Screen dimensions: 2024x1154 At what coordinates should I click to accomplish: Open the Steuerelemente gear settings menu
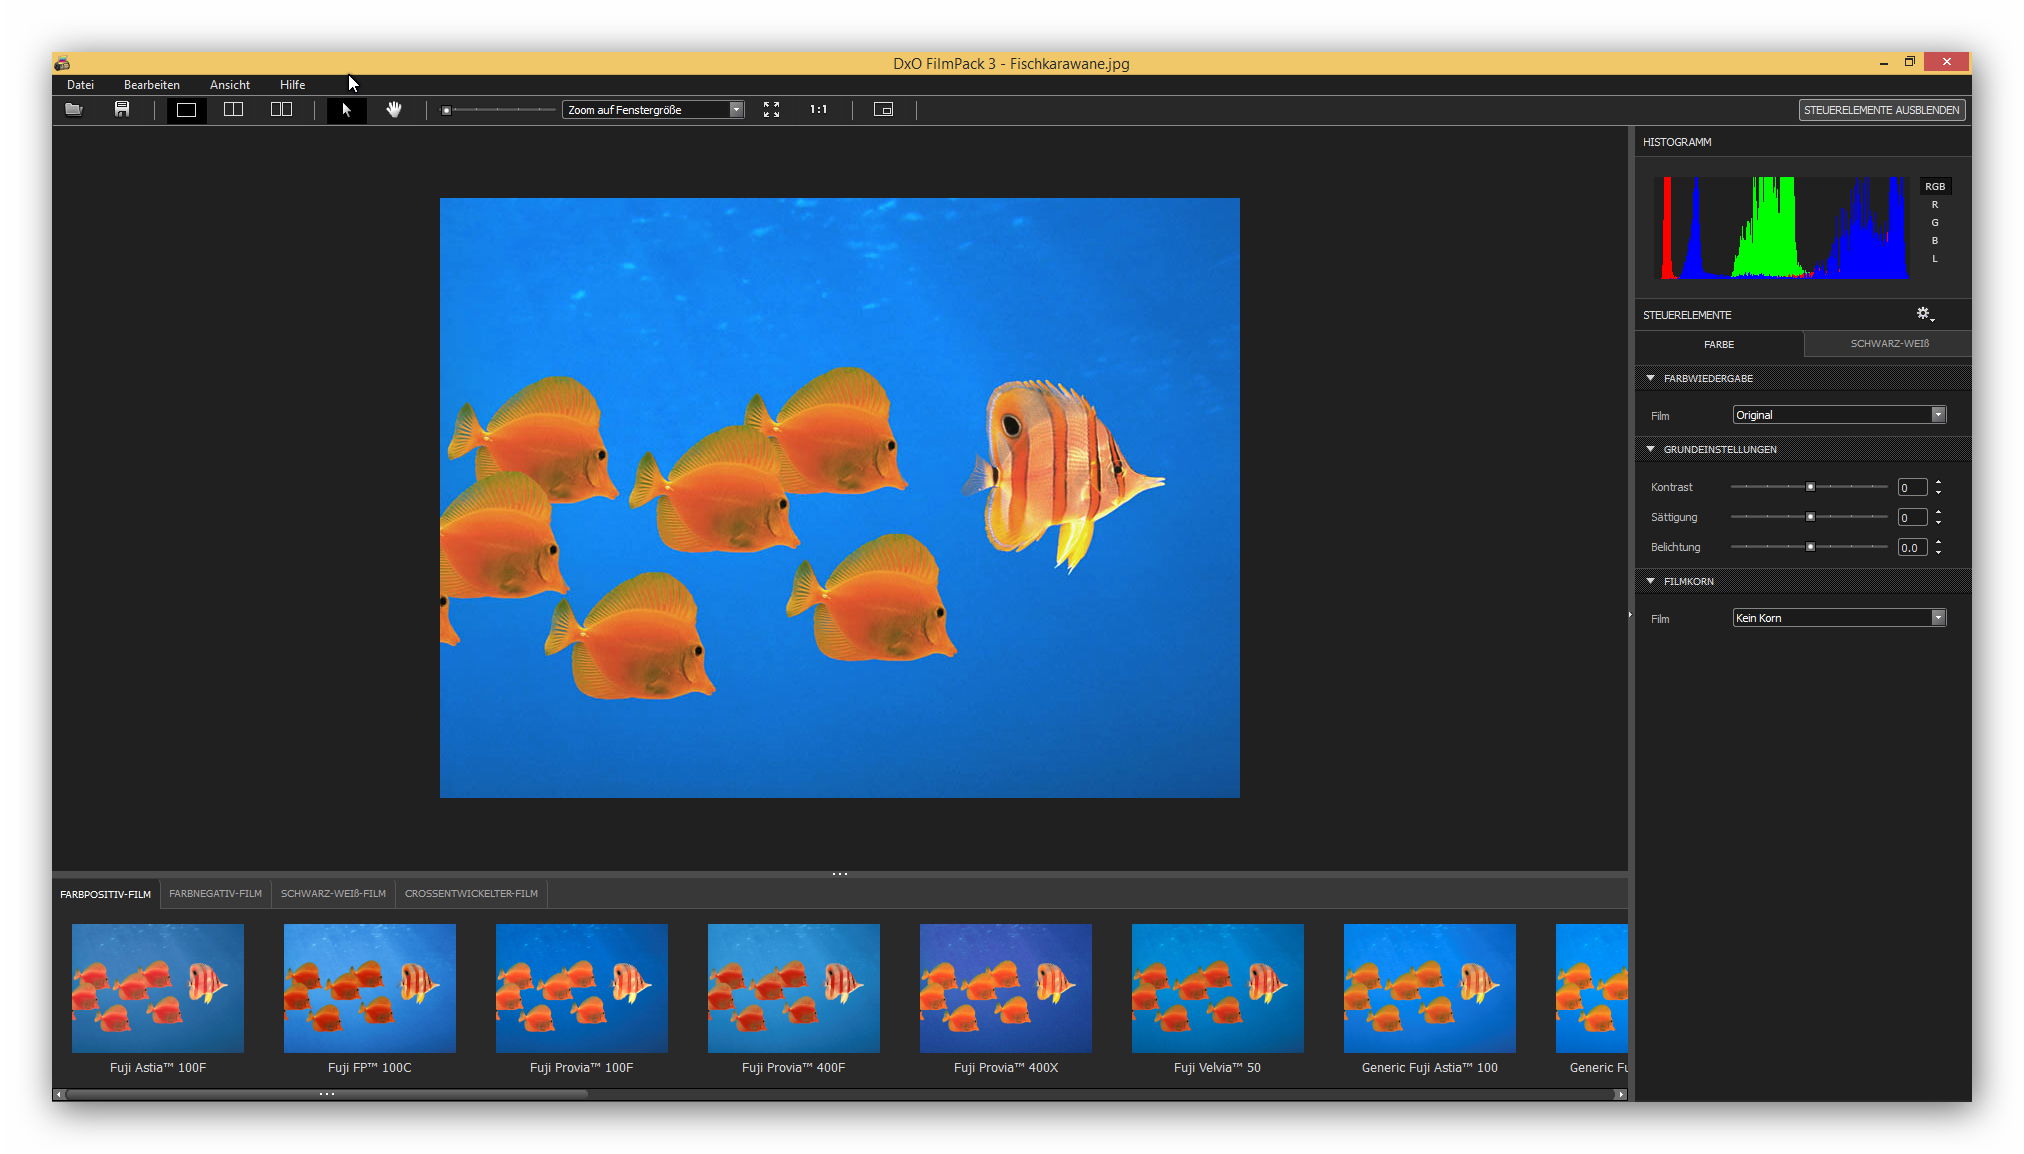(1924, 314)
